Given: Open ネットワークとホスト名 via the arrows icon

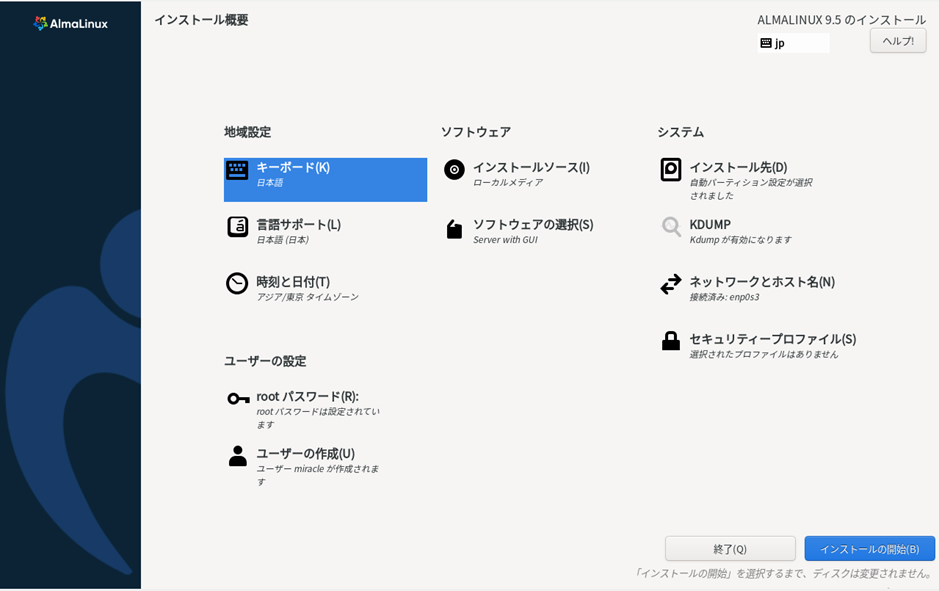Looking at the screenshot, I should point(672,284).
